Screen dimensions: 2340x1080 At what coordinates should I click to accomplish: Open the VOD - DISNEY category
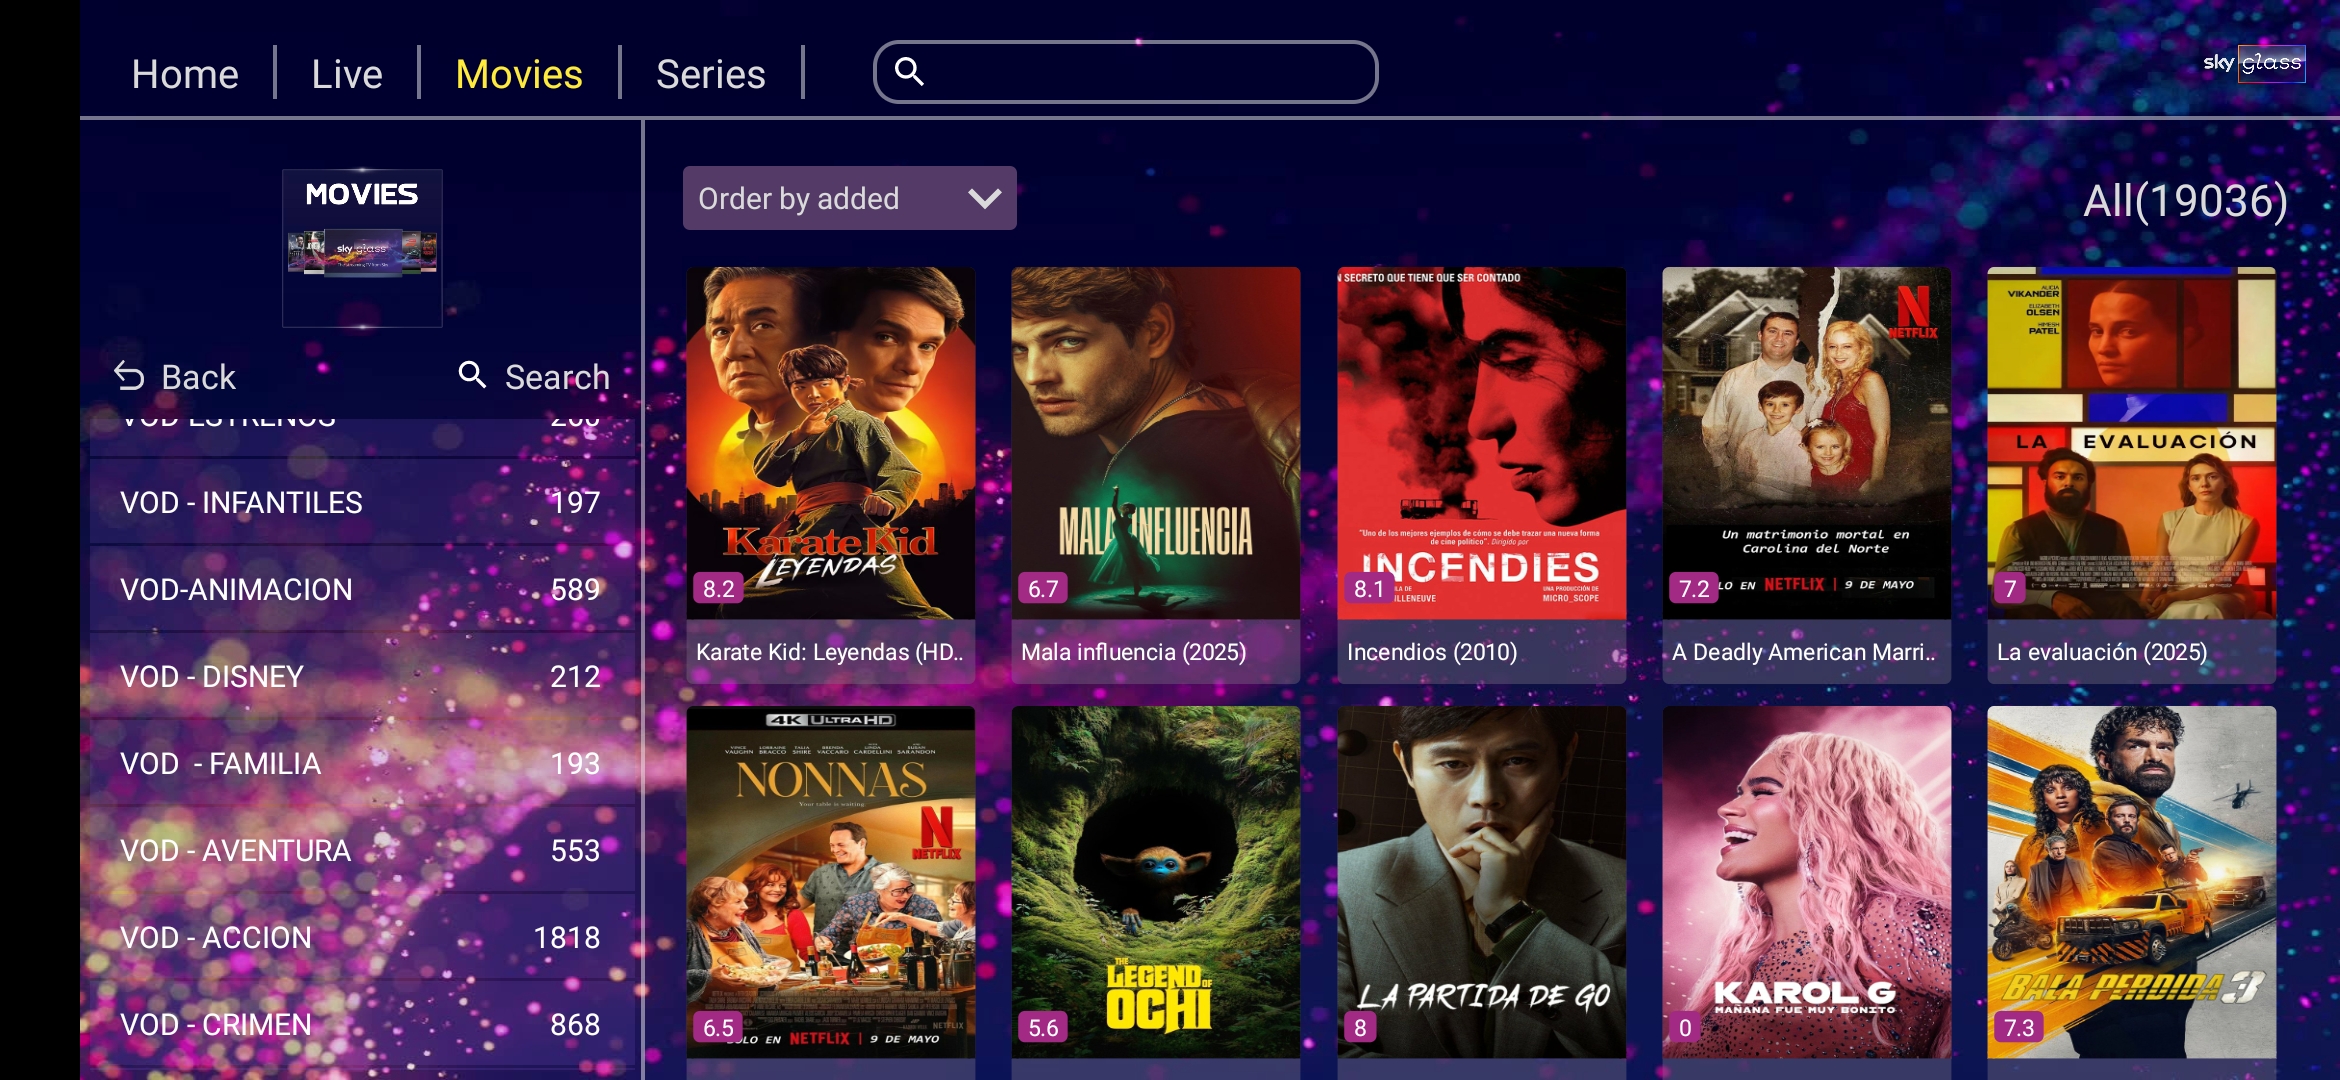click(362, 676)
